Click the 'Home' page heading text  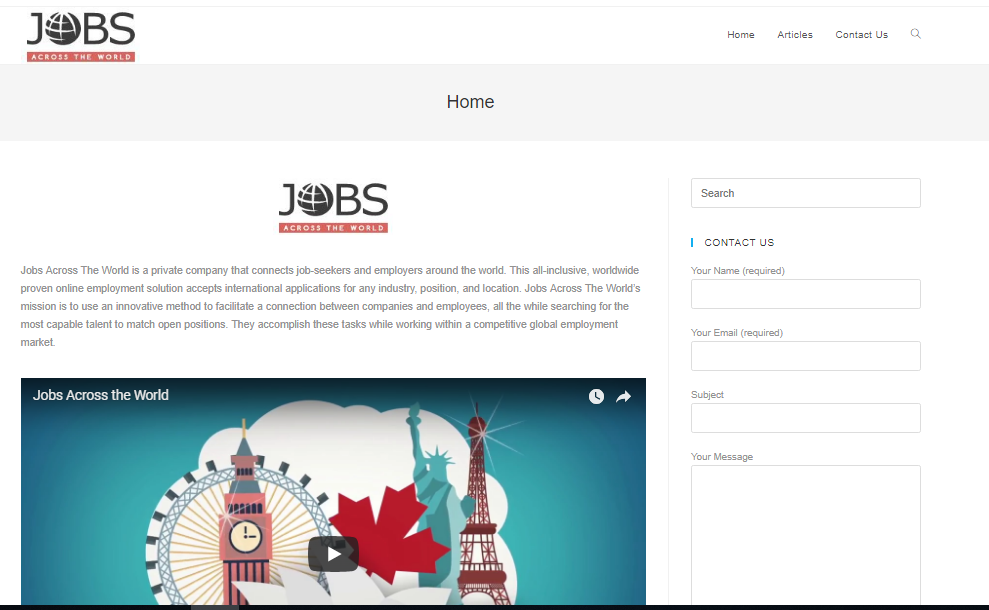(x=470, y=102)
